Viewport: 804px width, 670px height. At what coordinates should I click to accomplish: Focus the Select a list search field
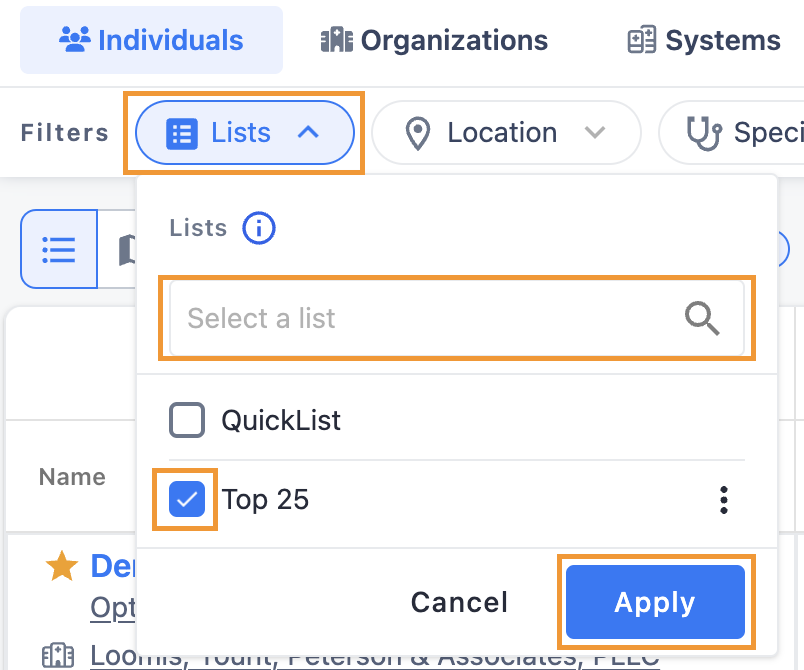pyautogui.click(x=456, y=318)
